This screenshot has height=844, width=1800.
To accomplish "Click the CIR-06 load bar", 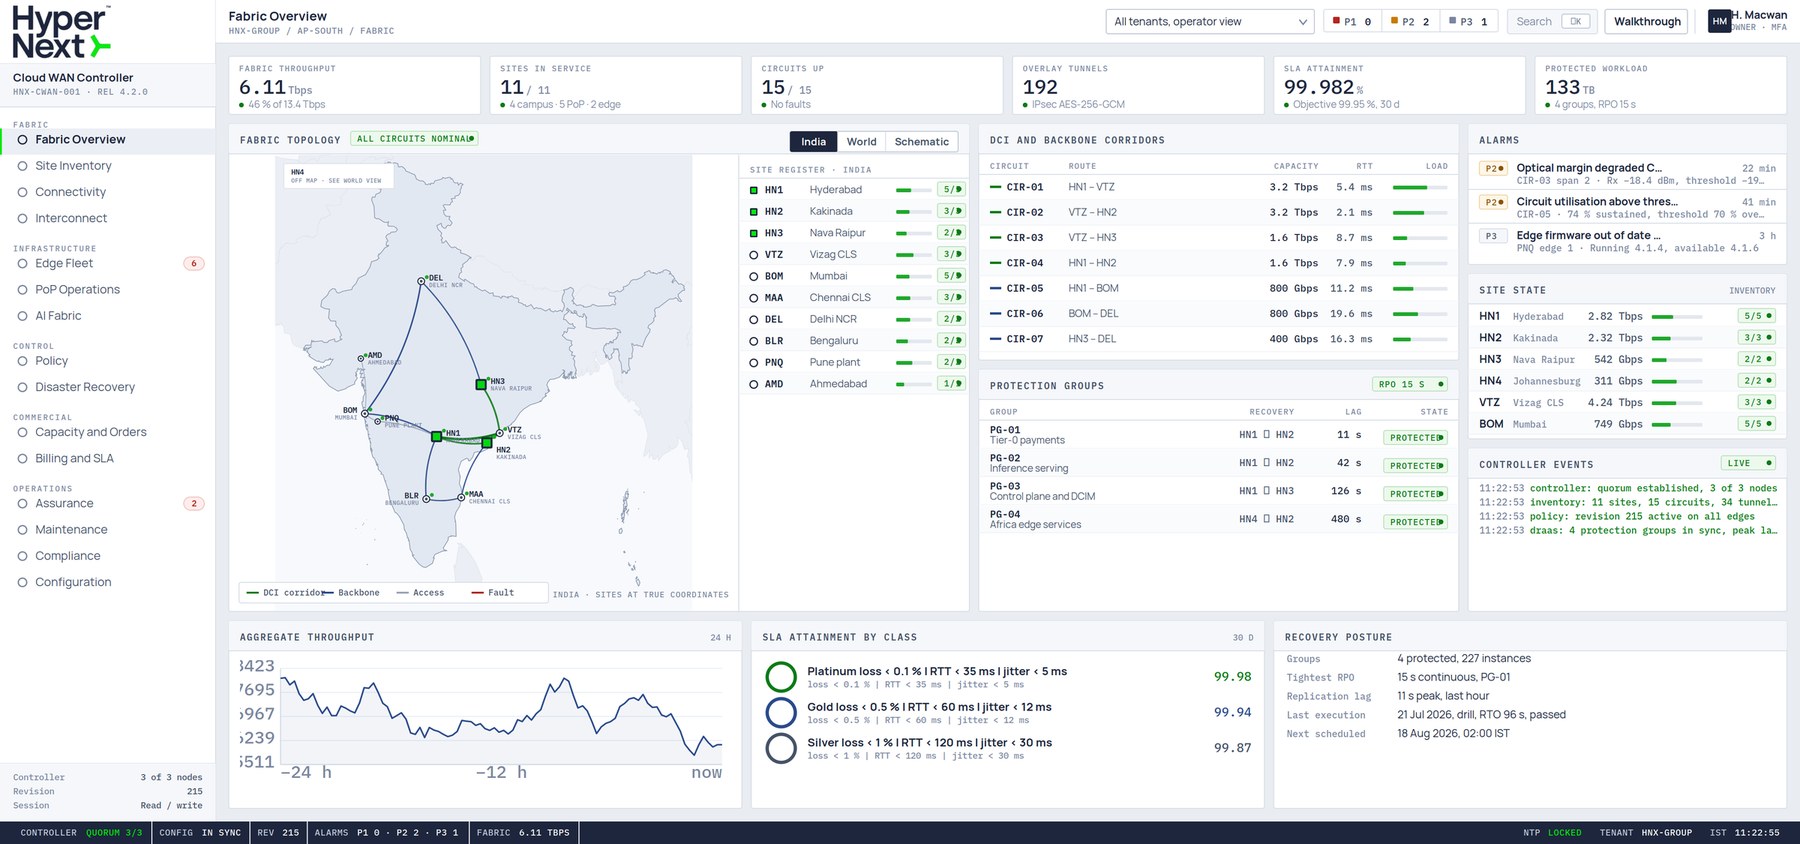I will [x=1420, y=314].
